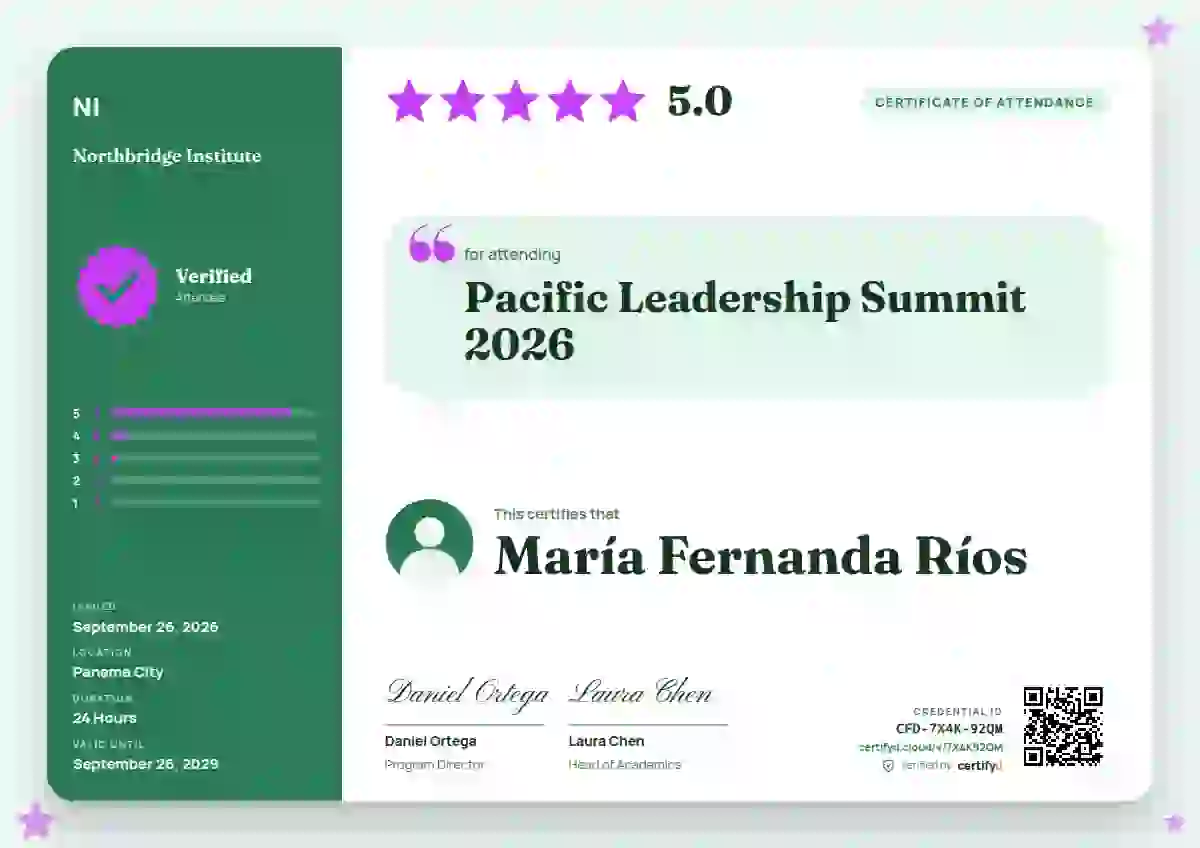Click the shield icon beside 'verified by'
Viewport: 1200px width, 848px height.
[x=888, y=765]
